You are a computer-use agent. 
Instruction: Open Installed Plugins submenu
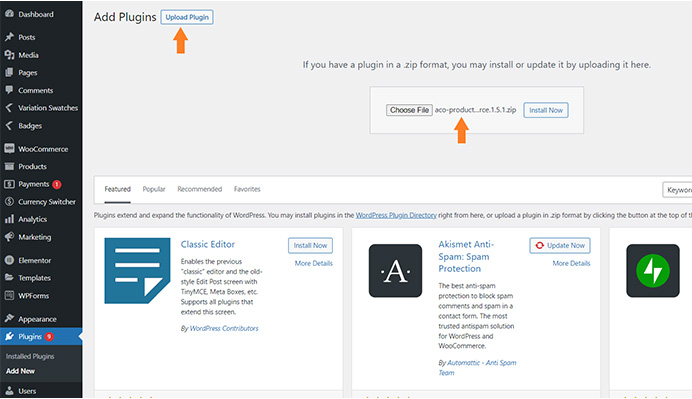point(30,356)
